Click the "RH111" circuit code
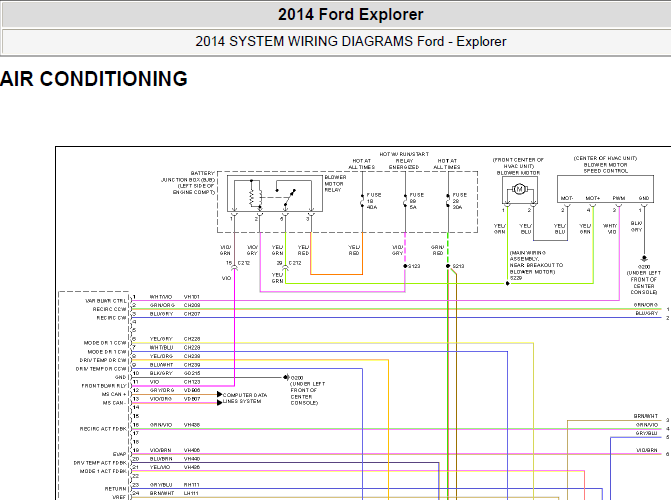Image resolution: width=671 pixels, height=500 pixels. [x=192, y=485]
